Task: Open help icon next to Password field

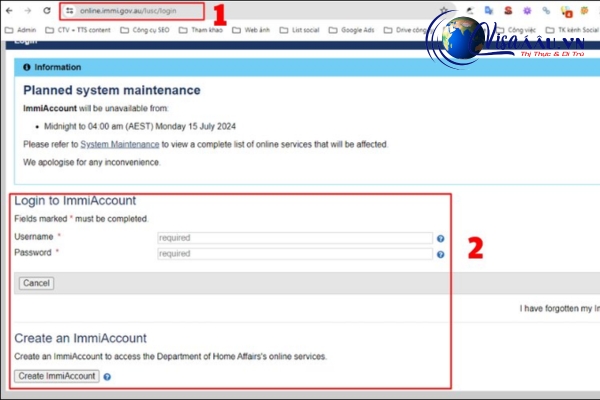Action: click(440, 255)
